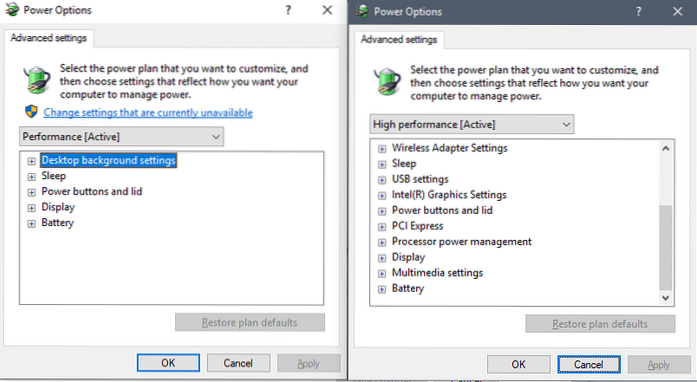Click Cancel in the right window

click(589, 364)
